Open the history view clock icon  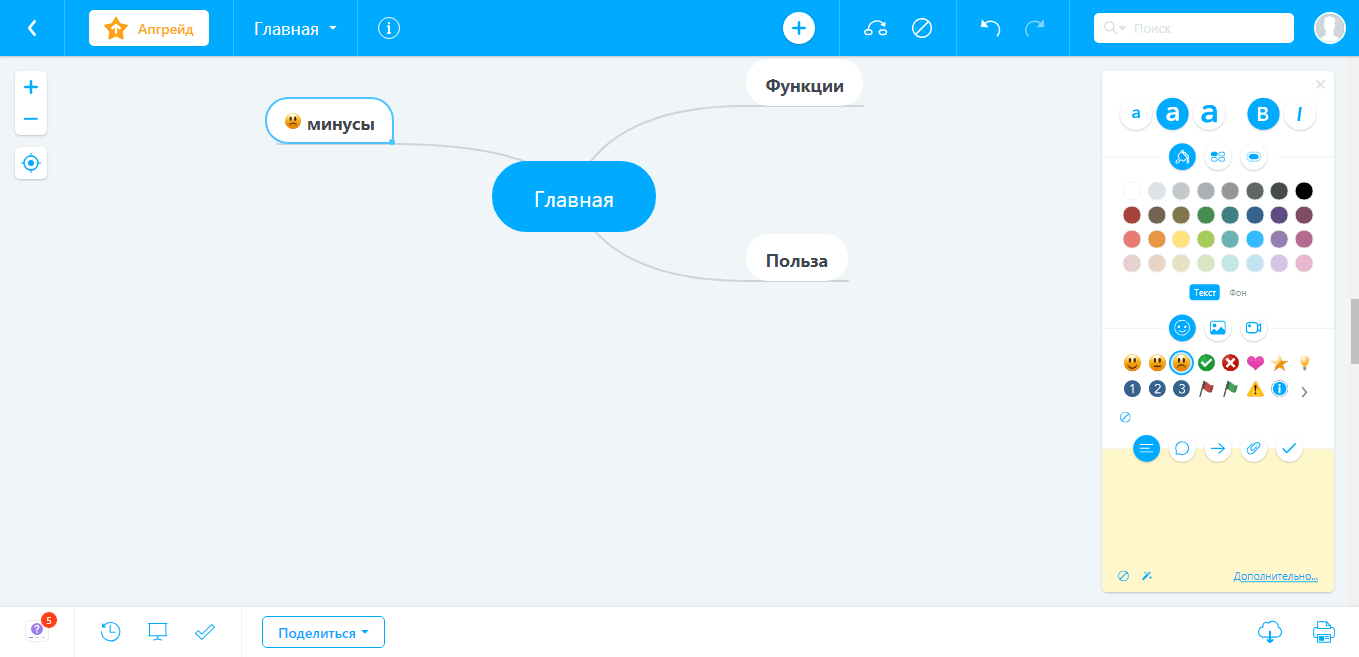tap(111, 631)
